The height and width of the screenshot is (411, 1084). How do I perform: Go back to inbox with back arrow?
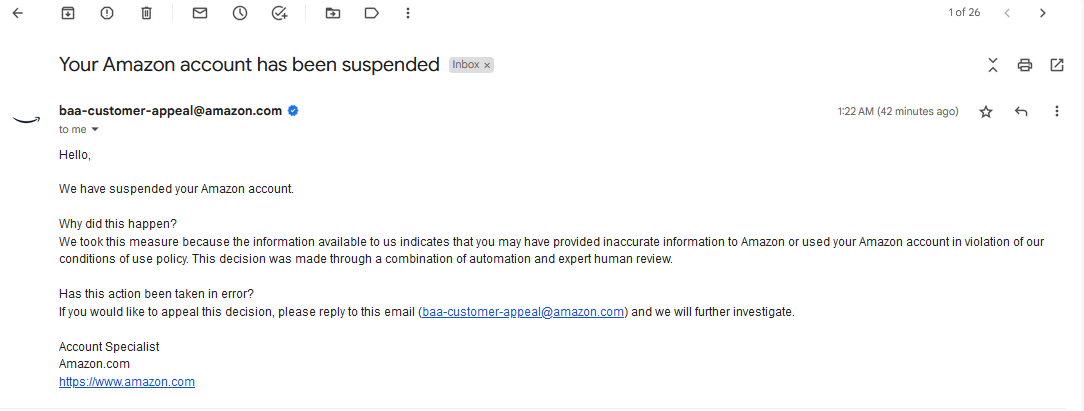pos(18,13)
